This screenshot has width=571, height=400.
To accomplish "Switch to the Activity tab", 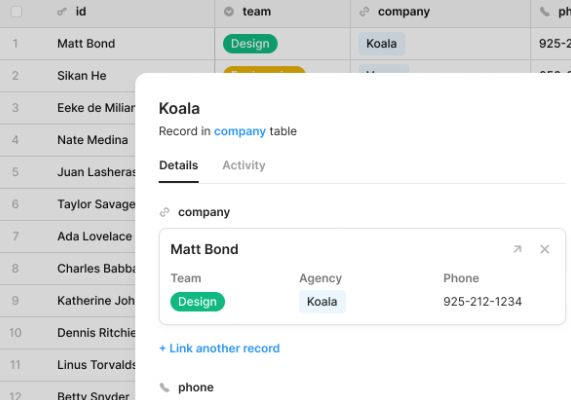I will pyautogui.click(x=244, y=165).
